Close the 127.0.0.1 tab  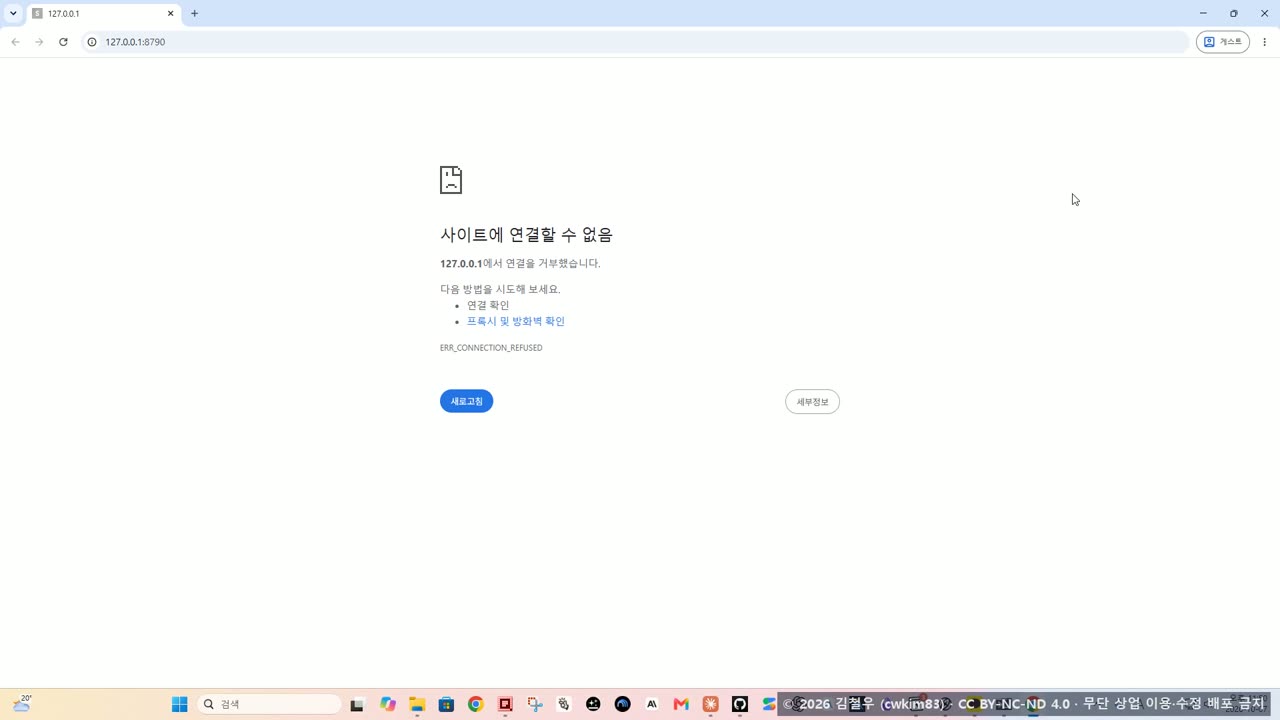click(x=170, y=14)
